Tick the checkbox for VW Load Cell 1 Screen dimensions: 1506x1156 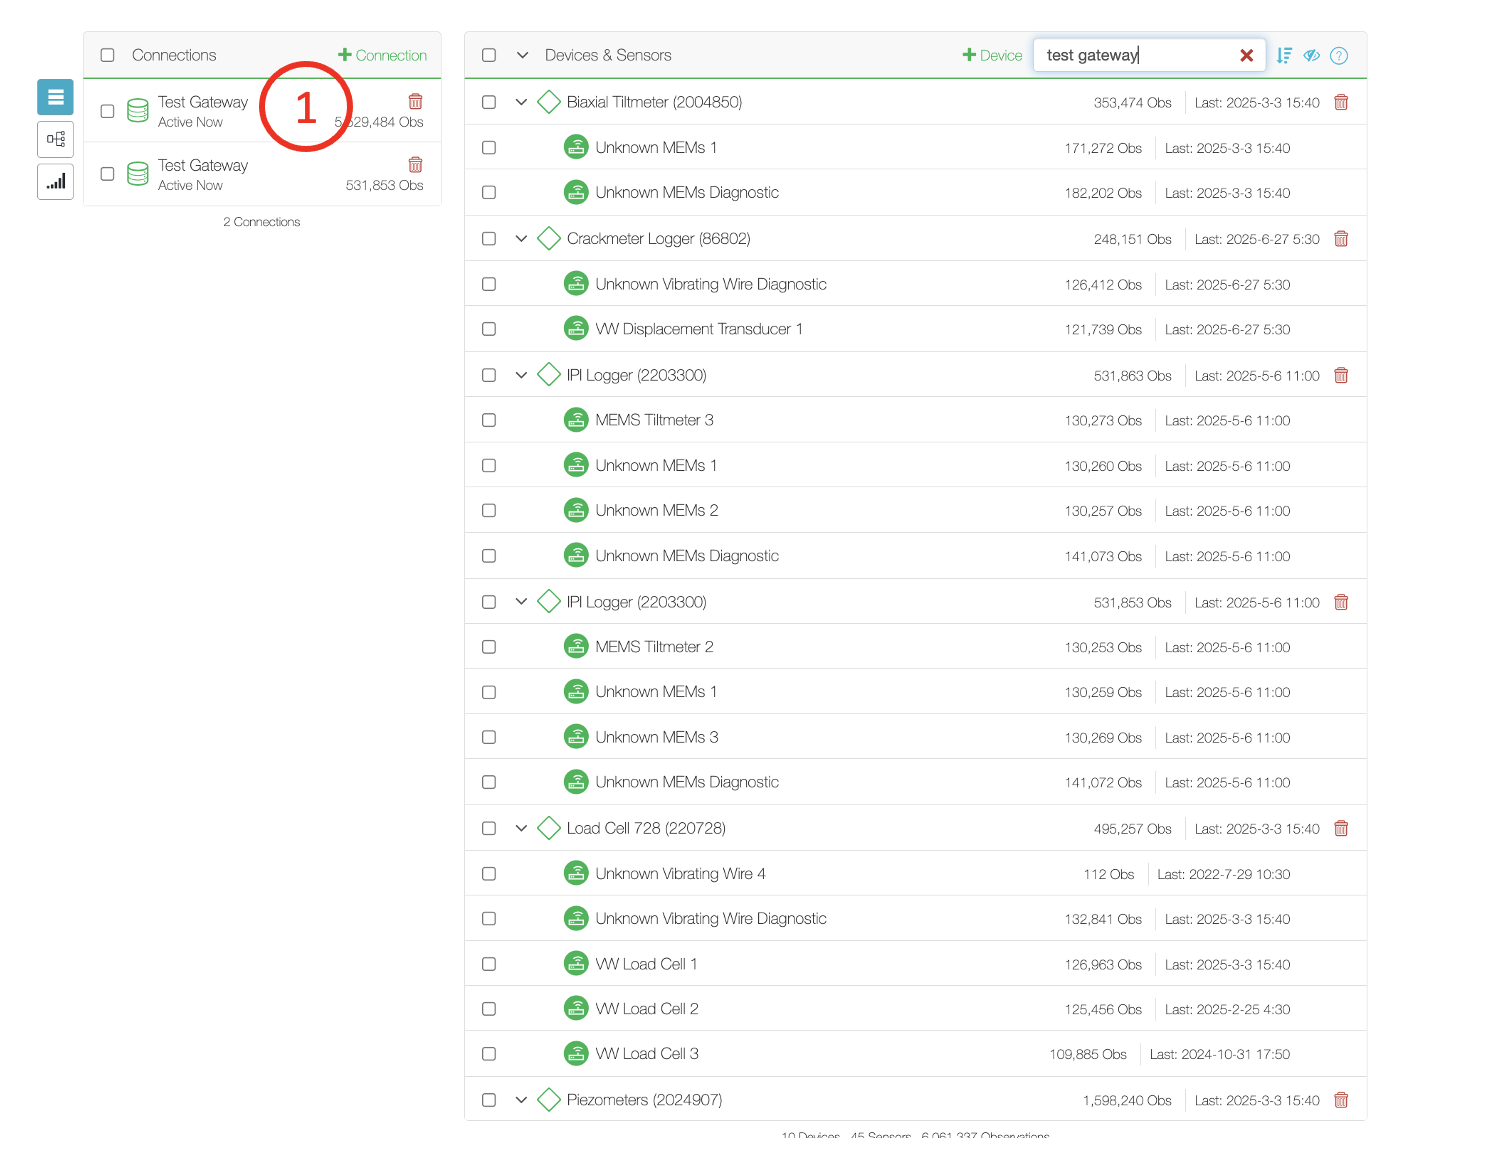(x=489, y=964)
